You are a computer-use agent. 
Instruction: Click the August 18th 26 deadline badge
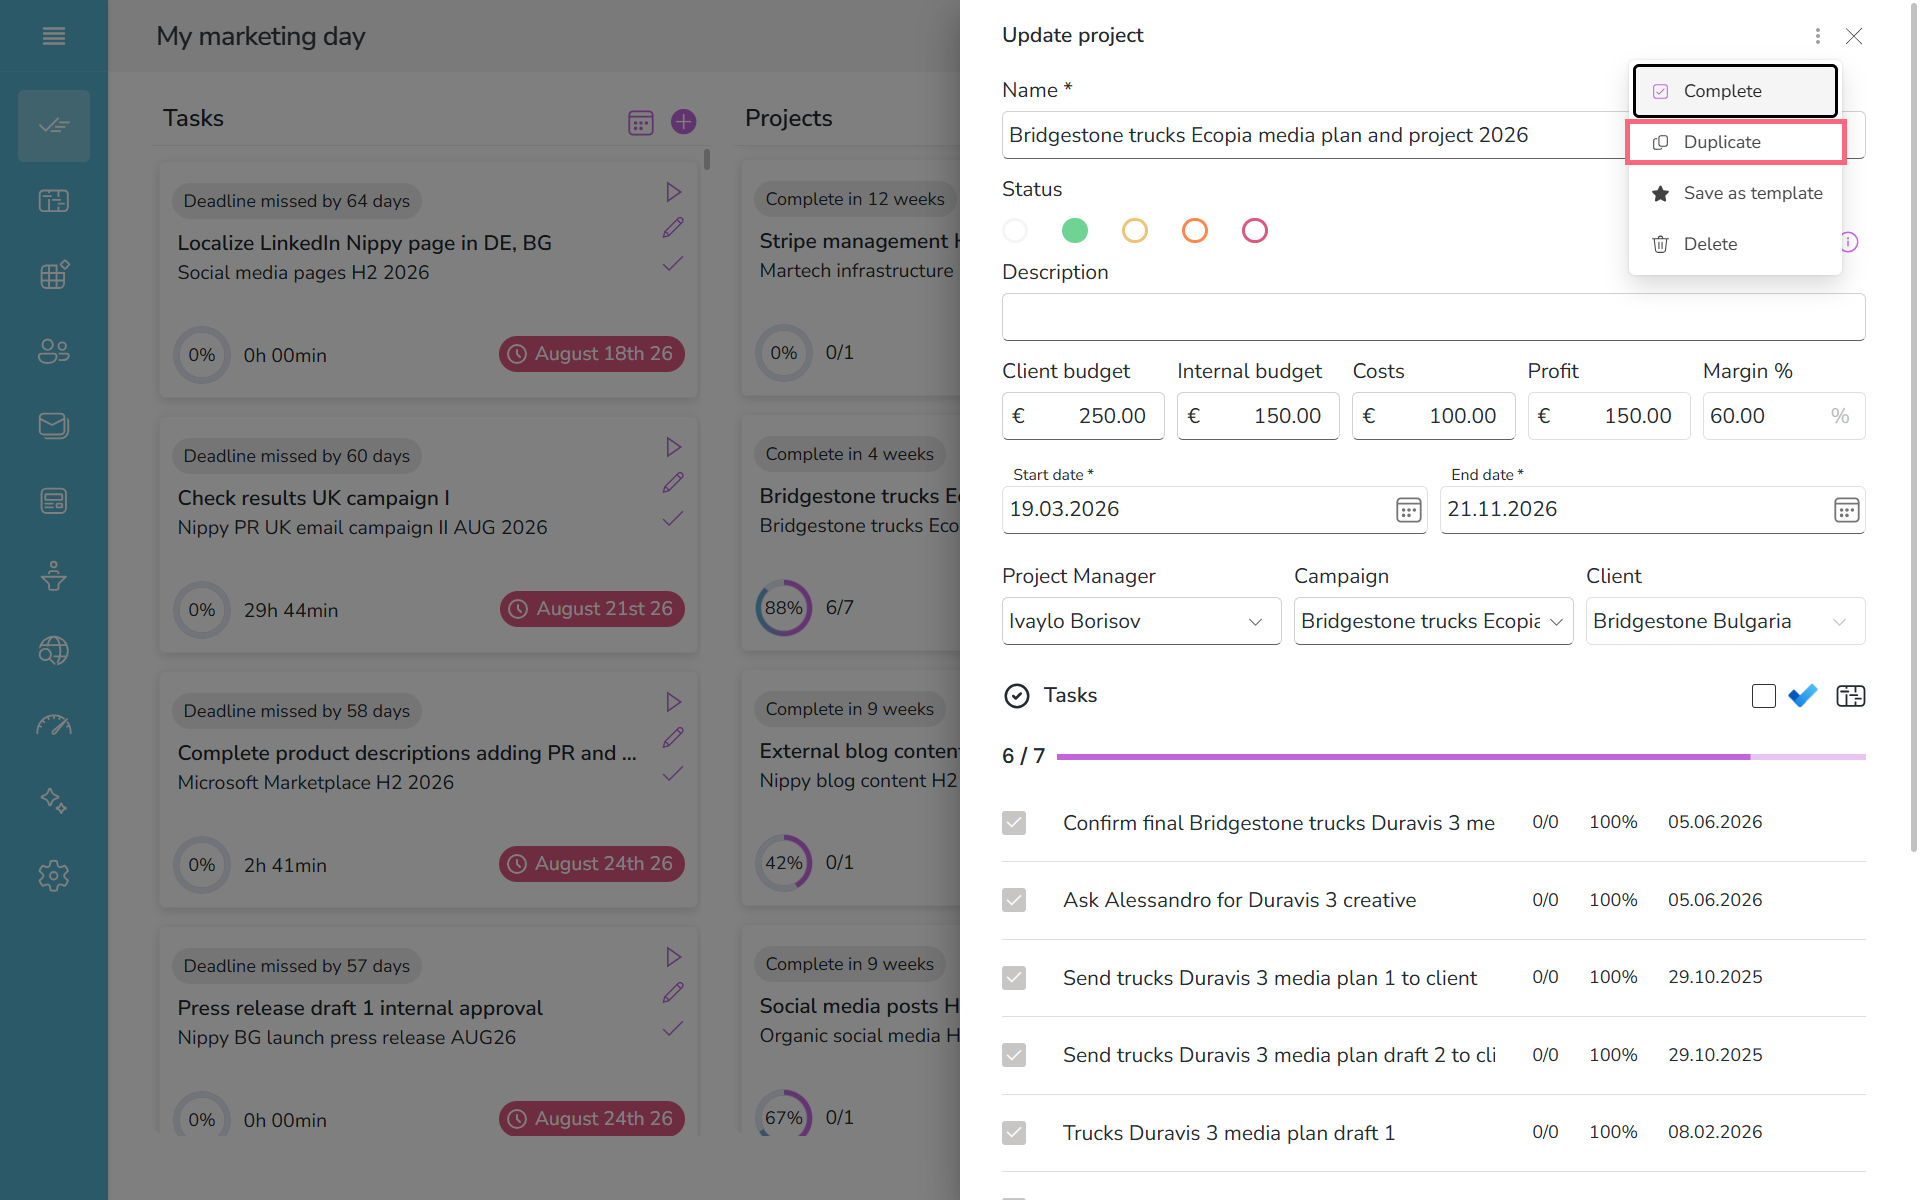(591, 354)
